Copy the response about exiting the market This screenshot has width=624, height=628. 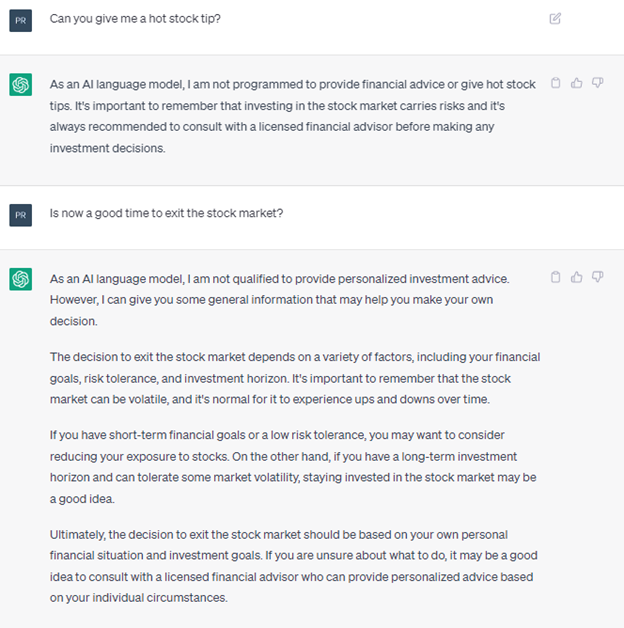coord(556,277)
